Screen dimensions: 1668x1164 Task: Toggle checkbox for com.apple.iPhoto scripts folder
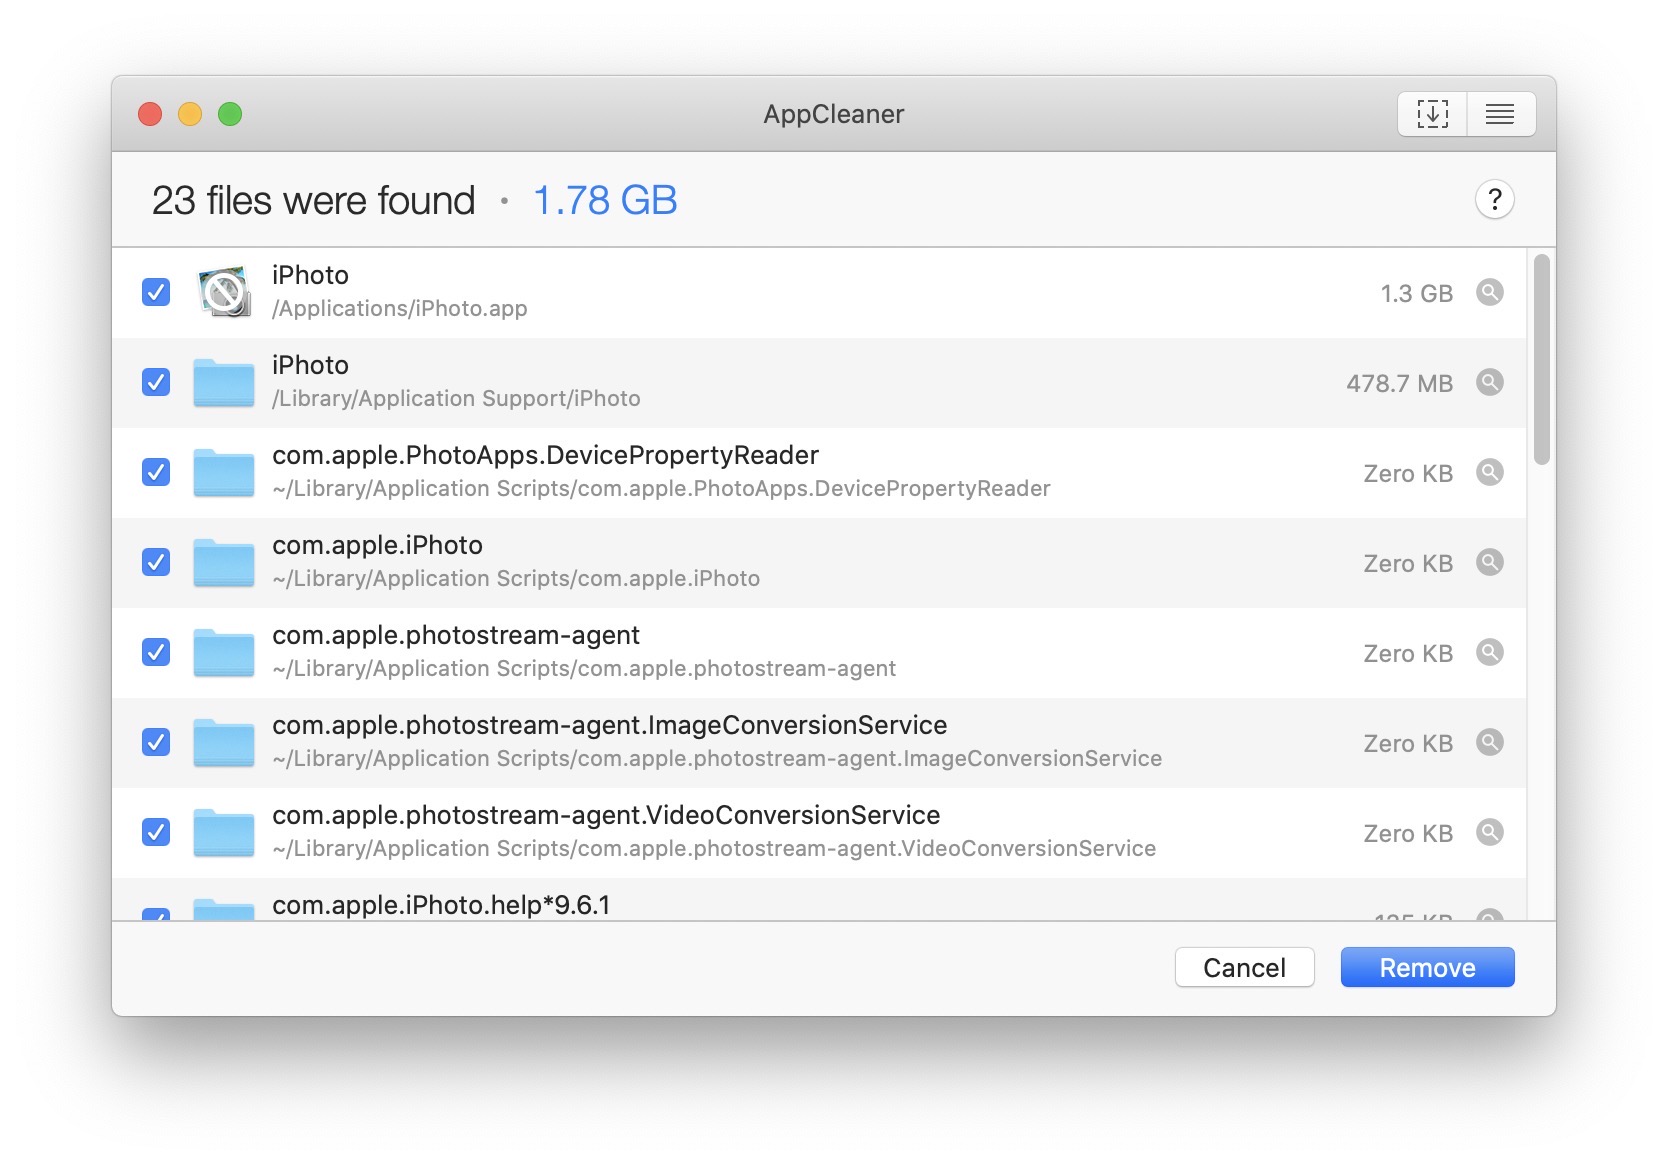click(x=156, y=562)
